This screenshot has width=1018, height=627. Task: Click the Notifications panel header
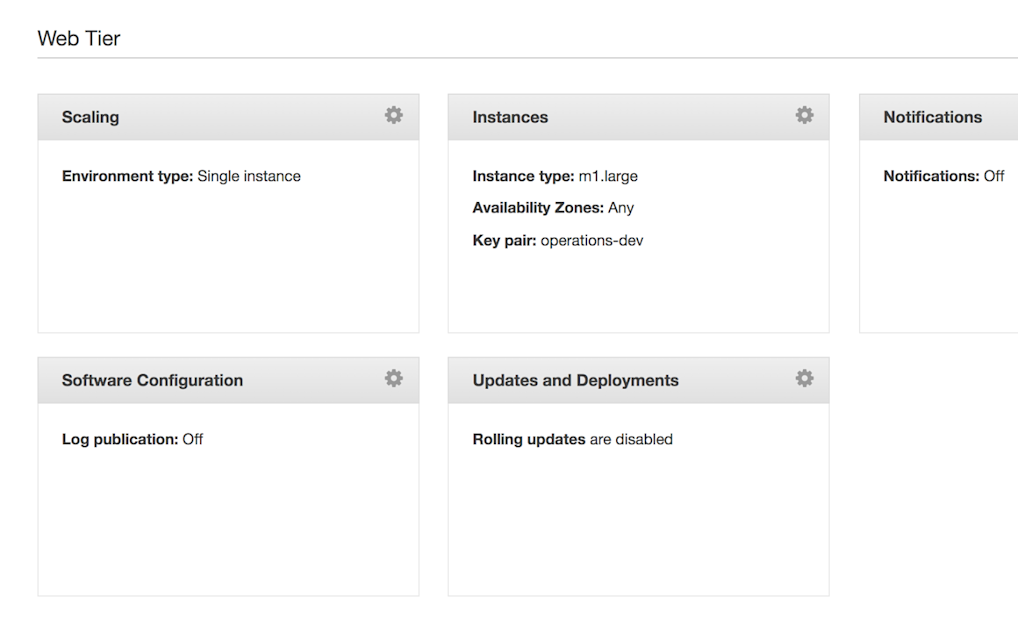[x=932, y=117]
